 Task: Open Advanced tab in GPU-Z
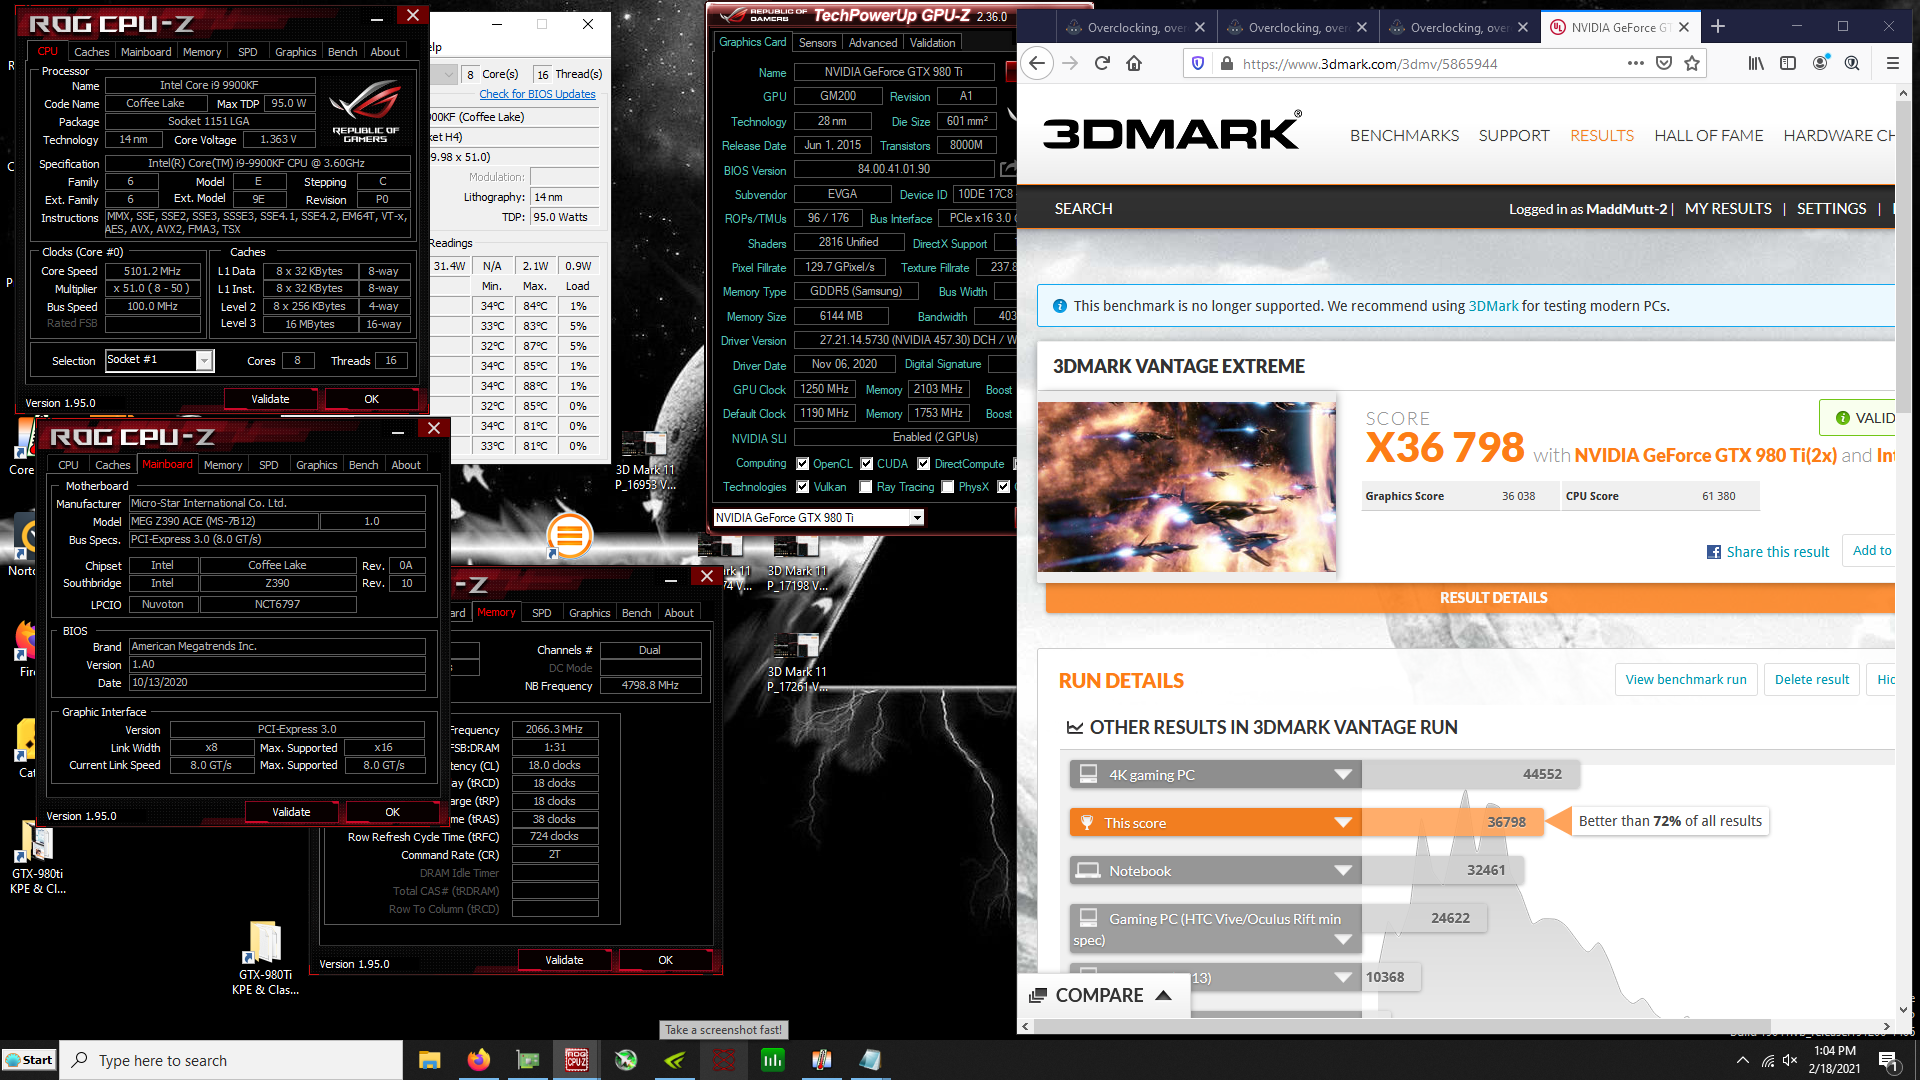tap(873, 43)
